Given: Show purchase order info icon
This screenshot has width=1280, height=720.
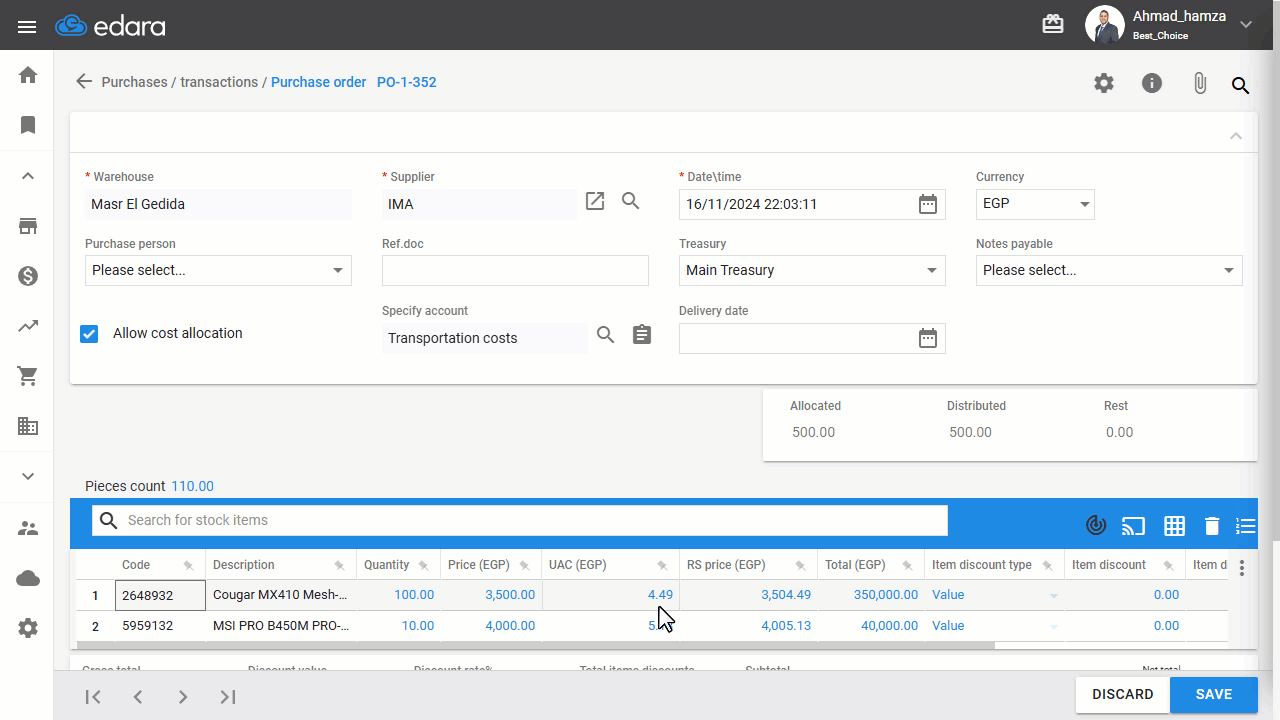Looking at the screenshot, I should [1152, 83].
